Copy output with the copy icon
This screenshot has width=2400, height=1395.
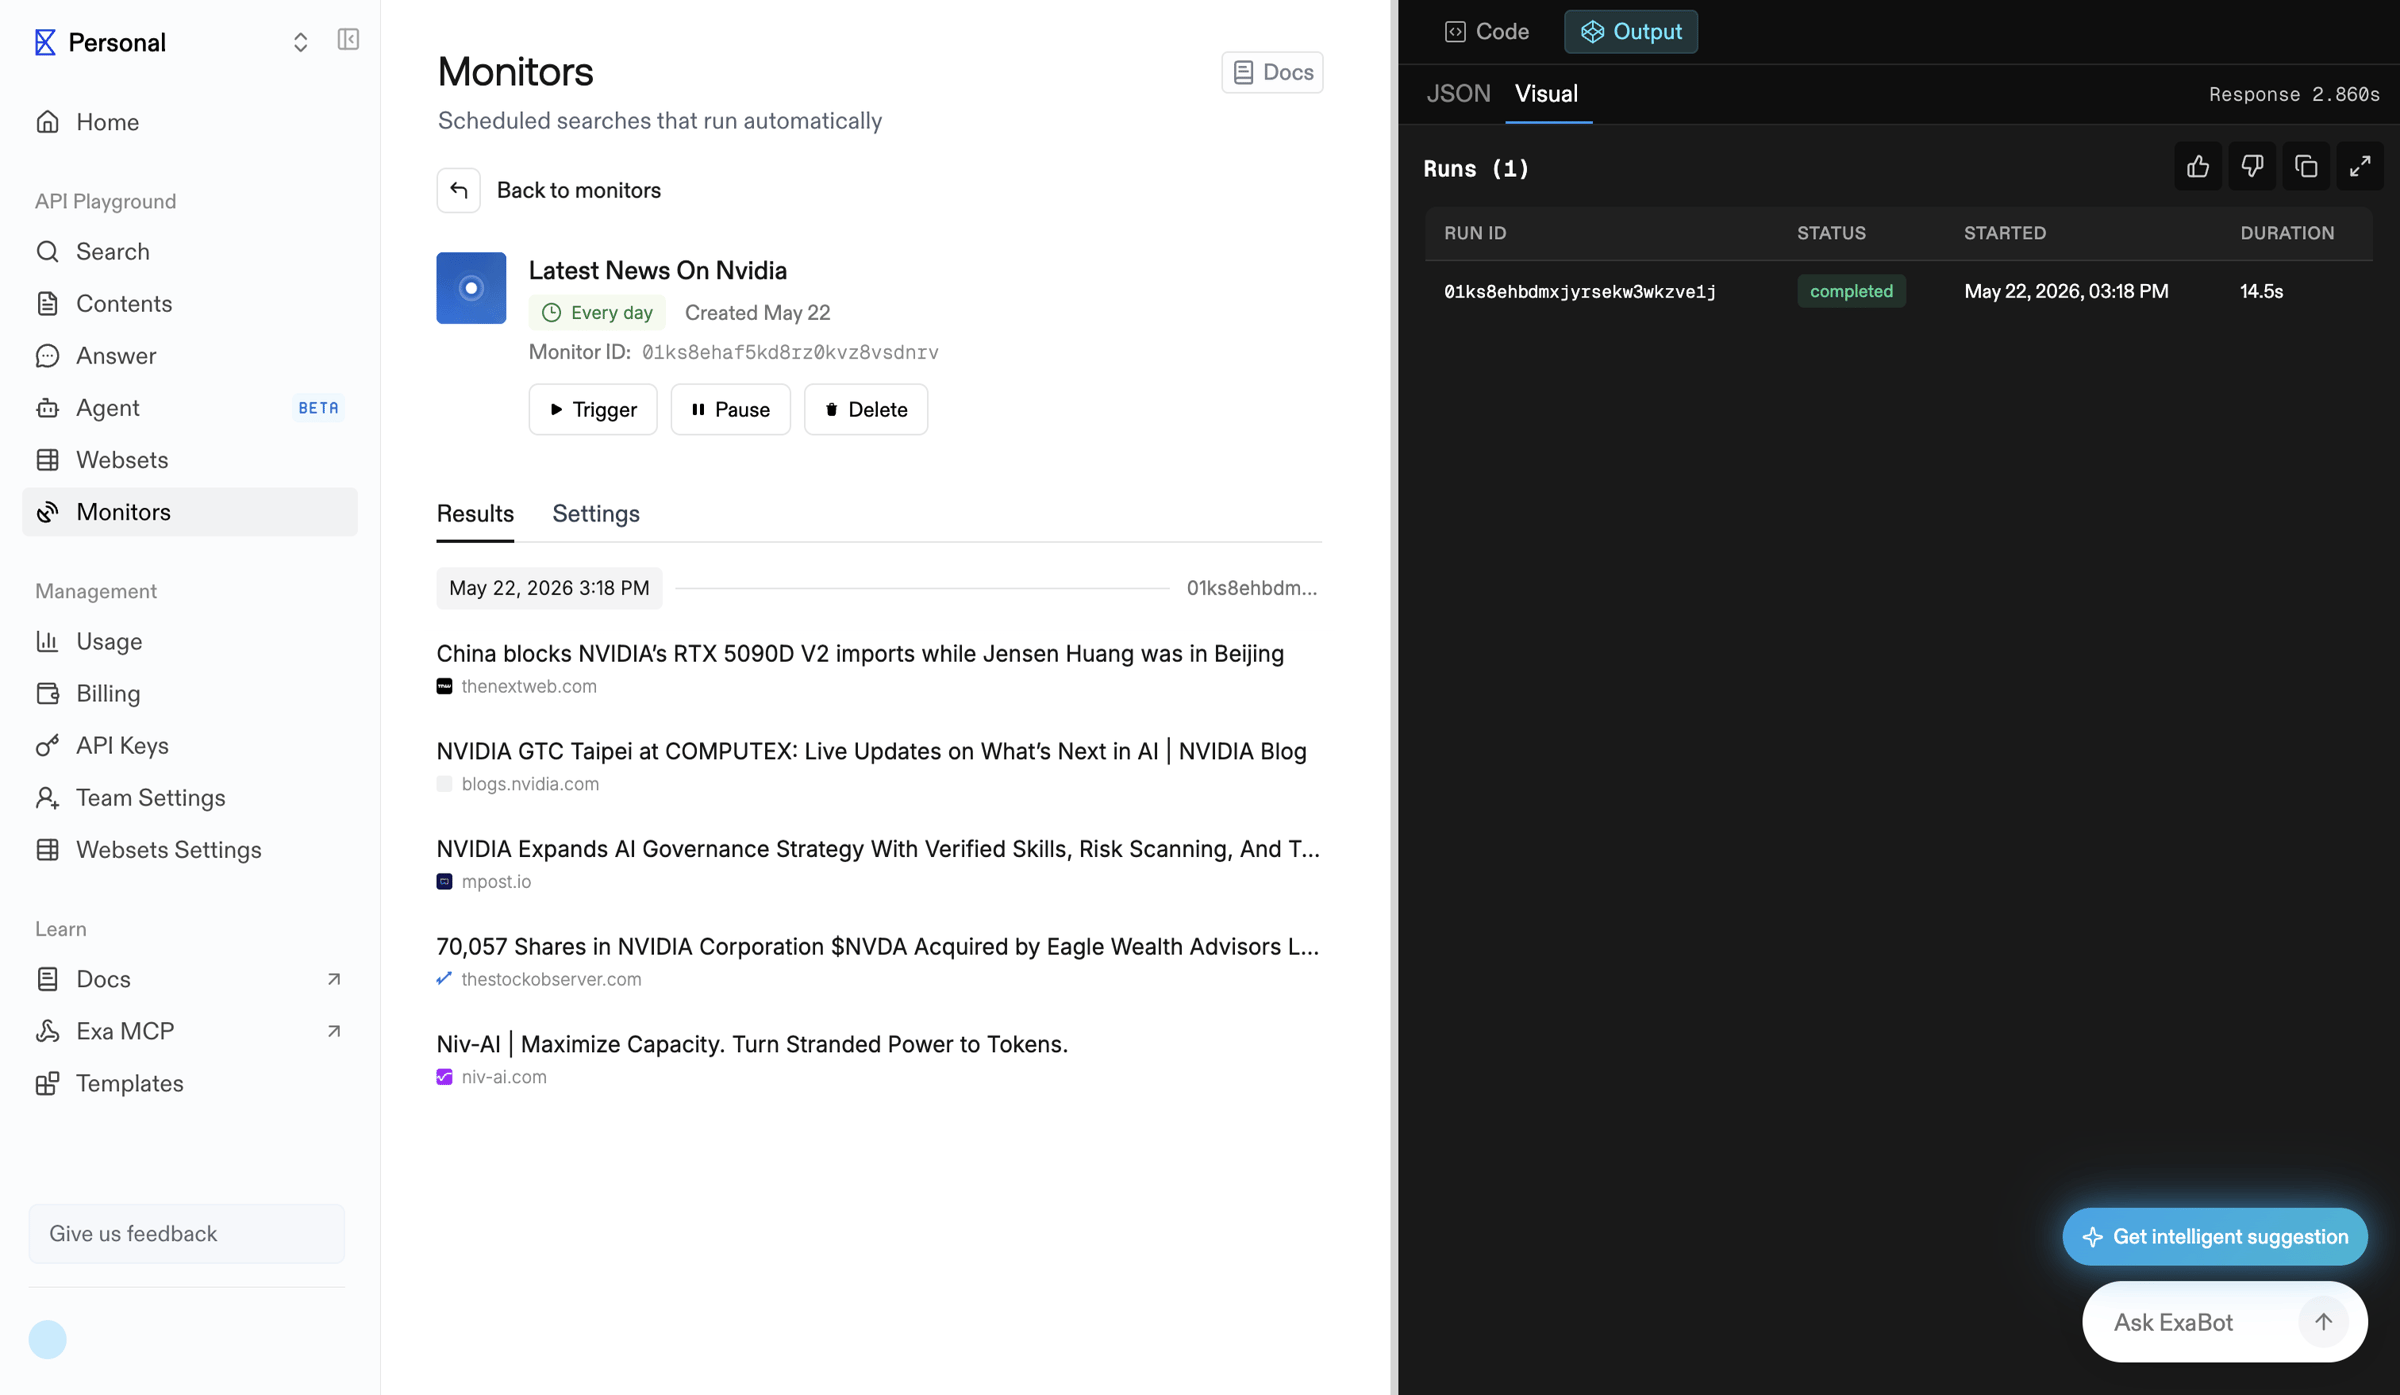click(2306, 166)
